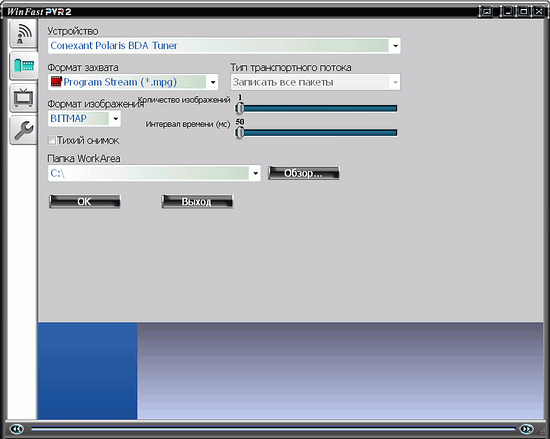Open the signal antenna settings tab
This screenshot has width=550, height=439.
[23, 34]
